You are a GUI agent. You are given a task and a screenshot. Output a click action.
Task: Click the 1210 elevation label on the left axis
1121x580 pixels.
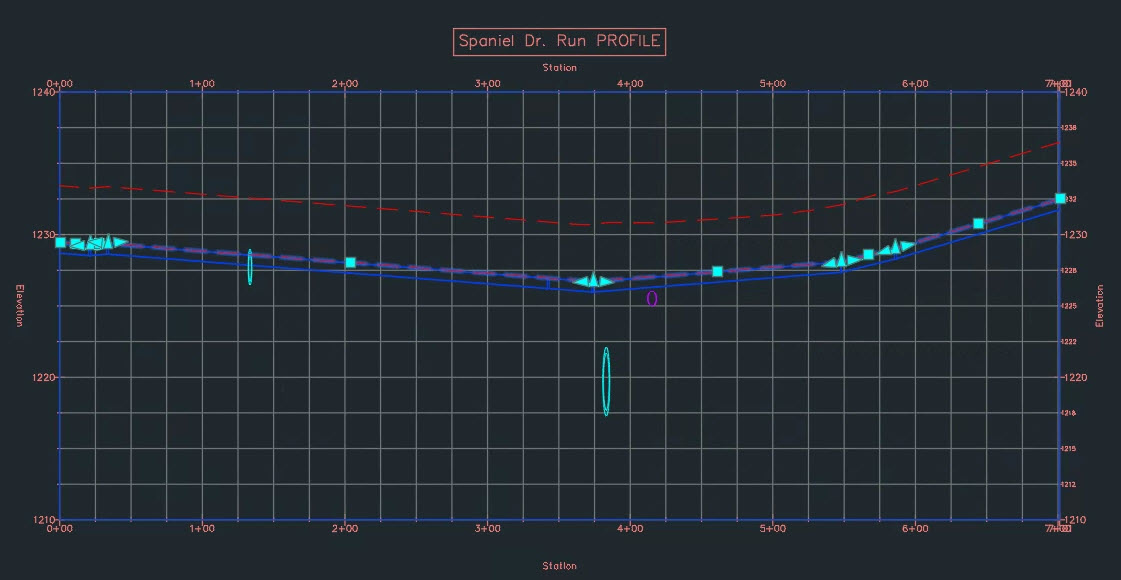click(43, 520)
